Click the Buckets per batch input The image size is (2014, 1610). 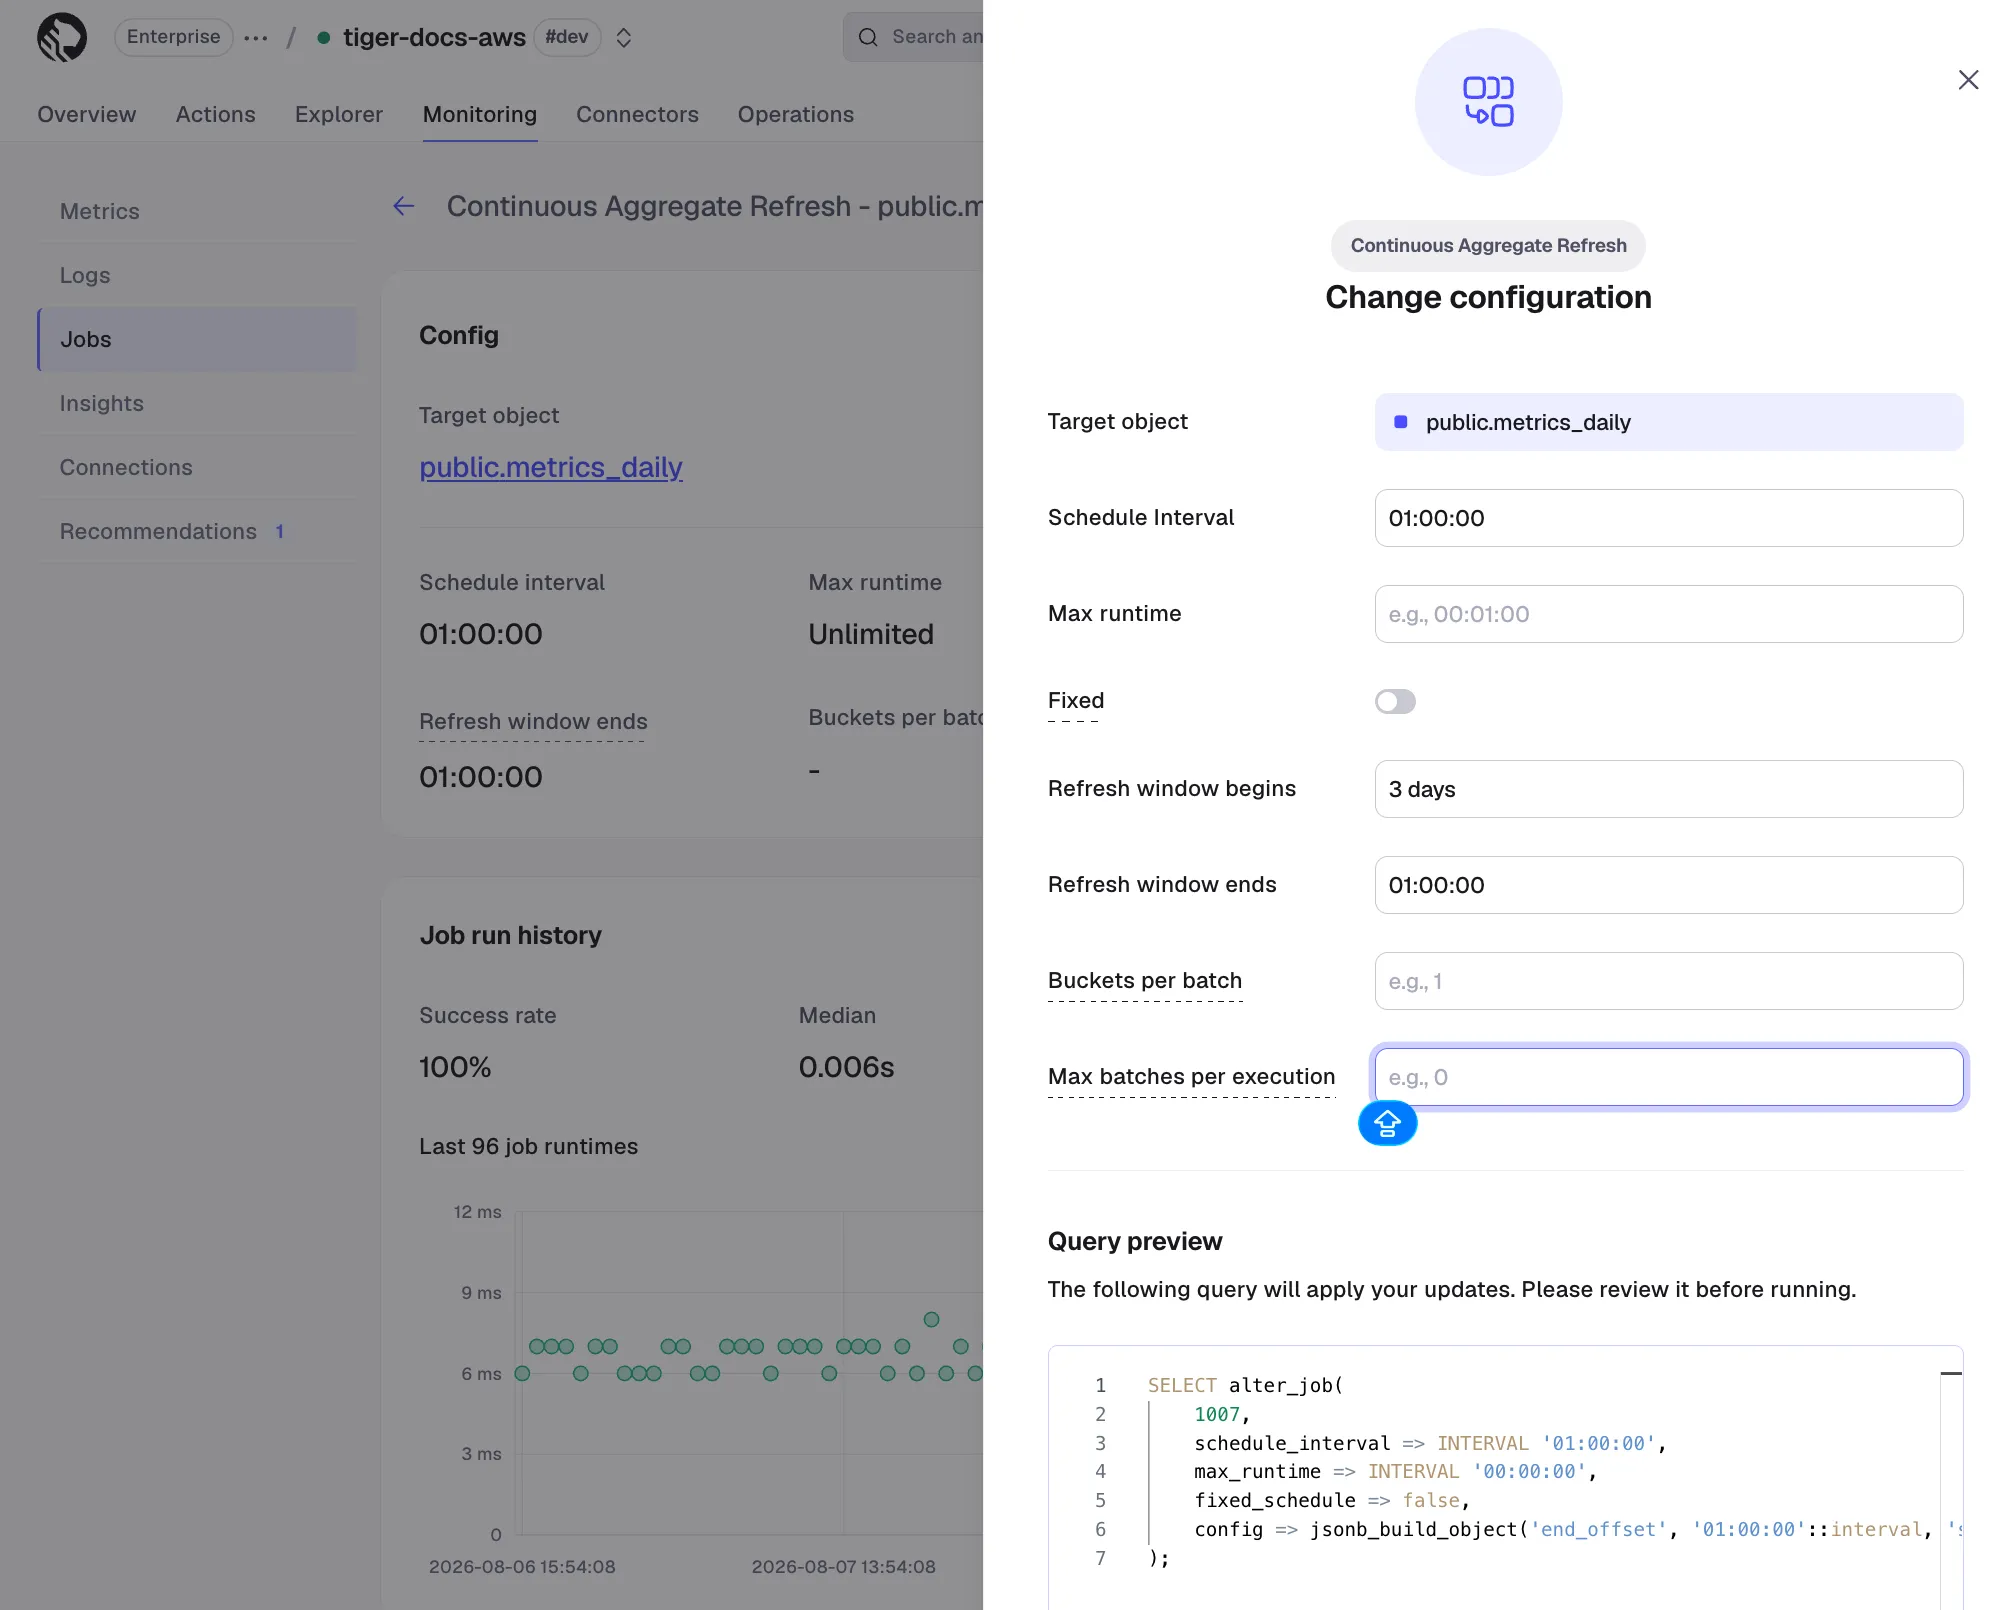click(1669, 981)
